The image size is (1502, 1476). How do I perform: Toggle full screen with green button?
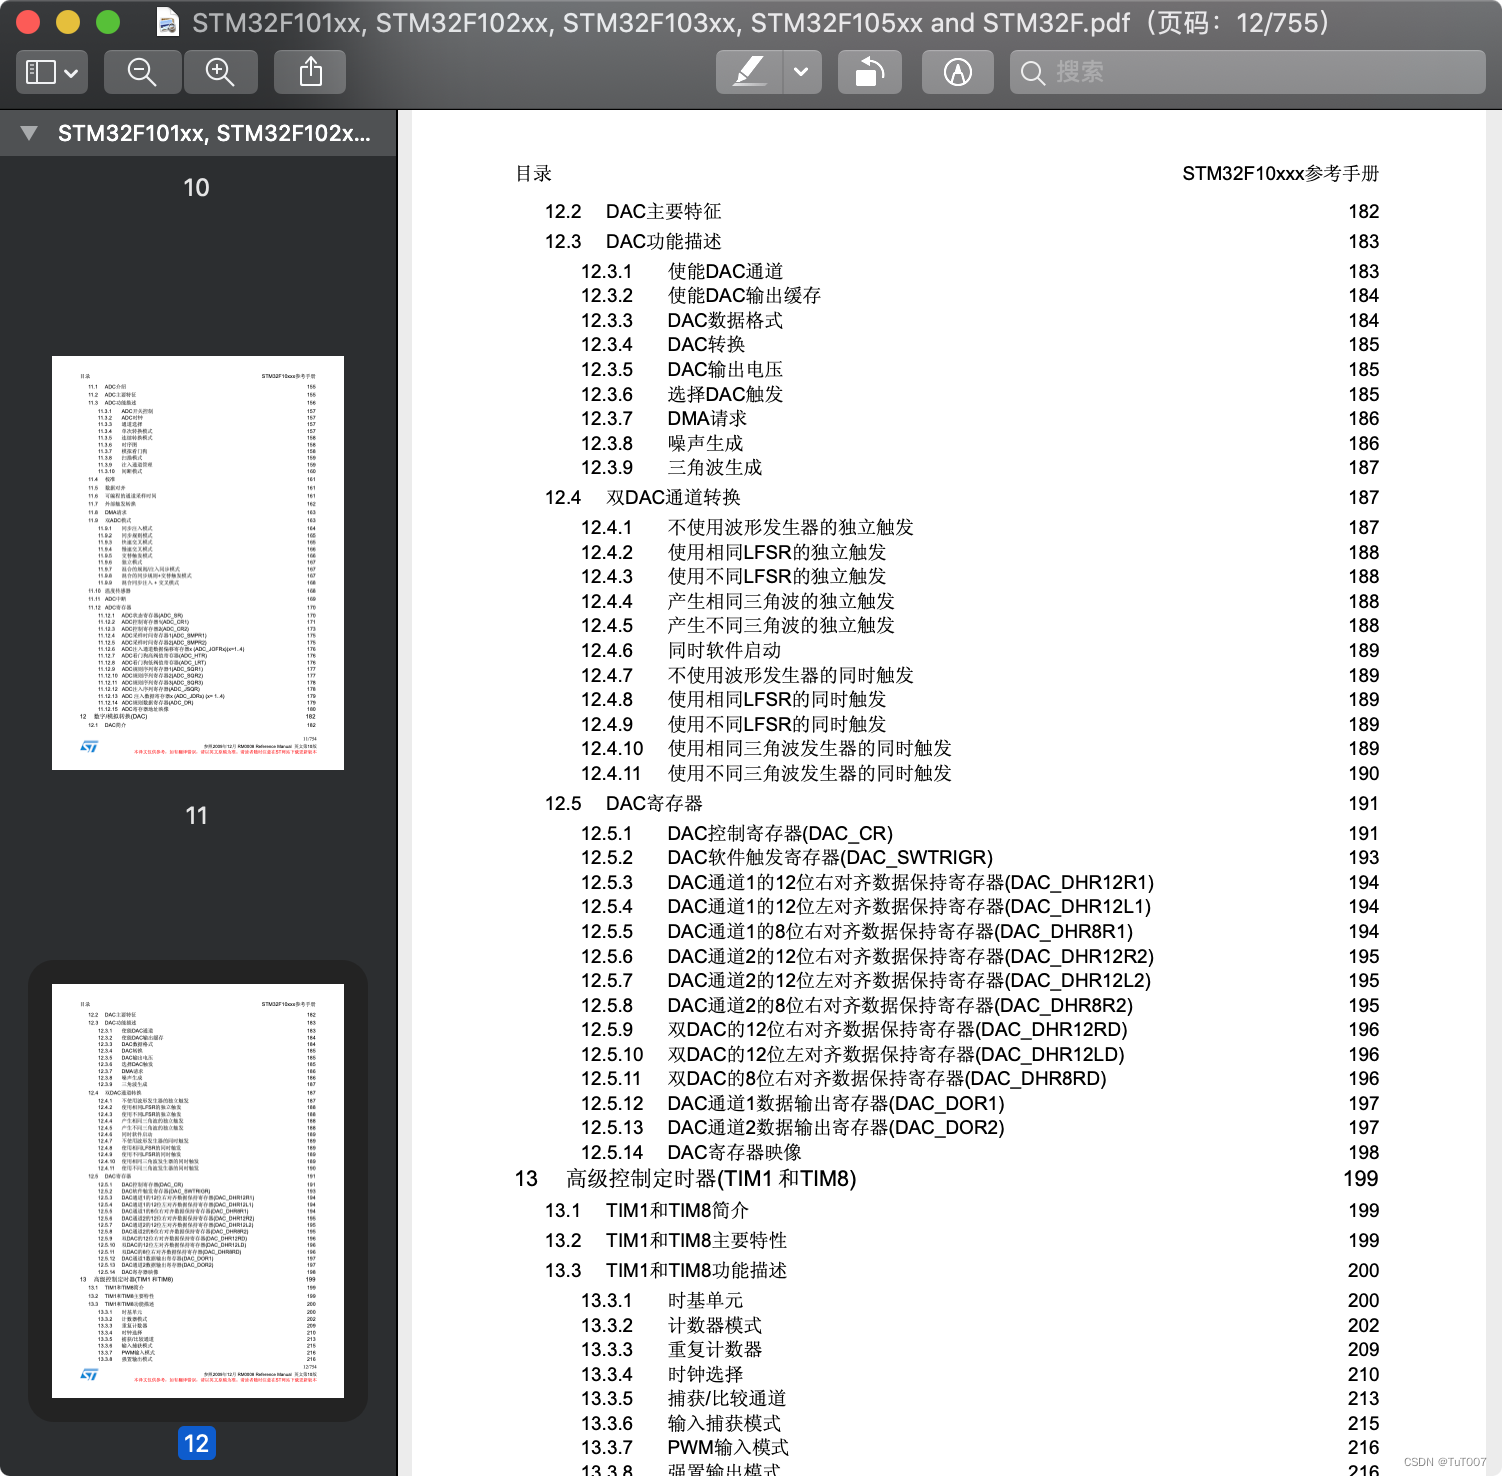tap(108, 20)
